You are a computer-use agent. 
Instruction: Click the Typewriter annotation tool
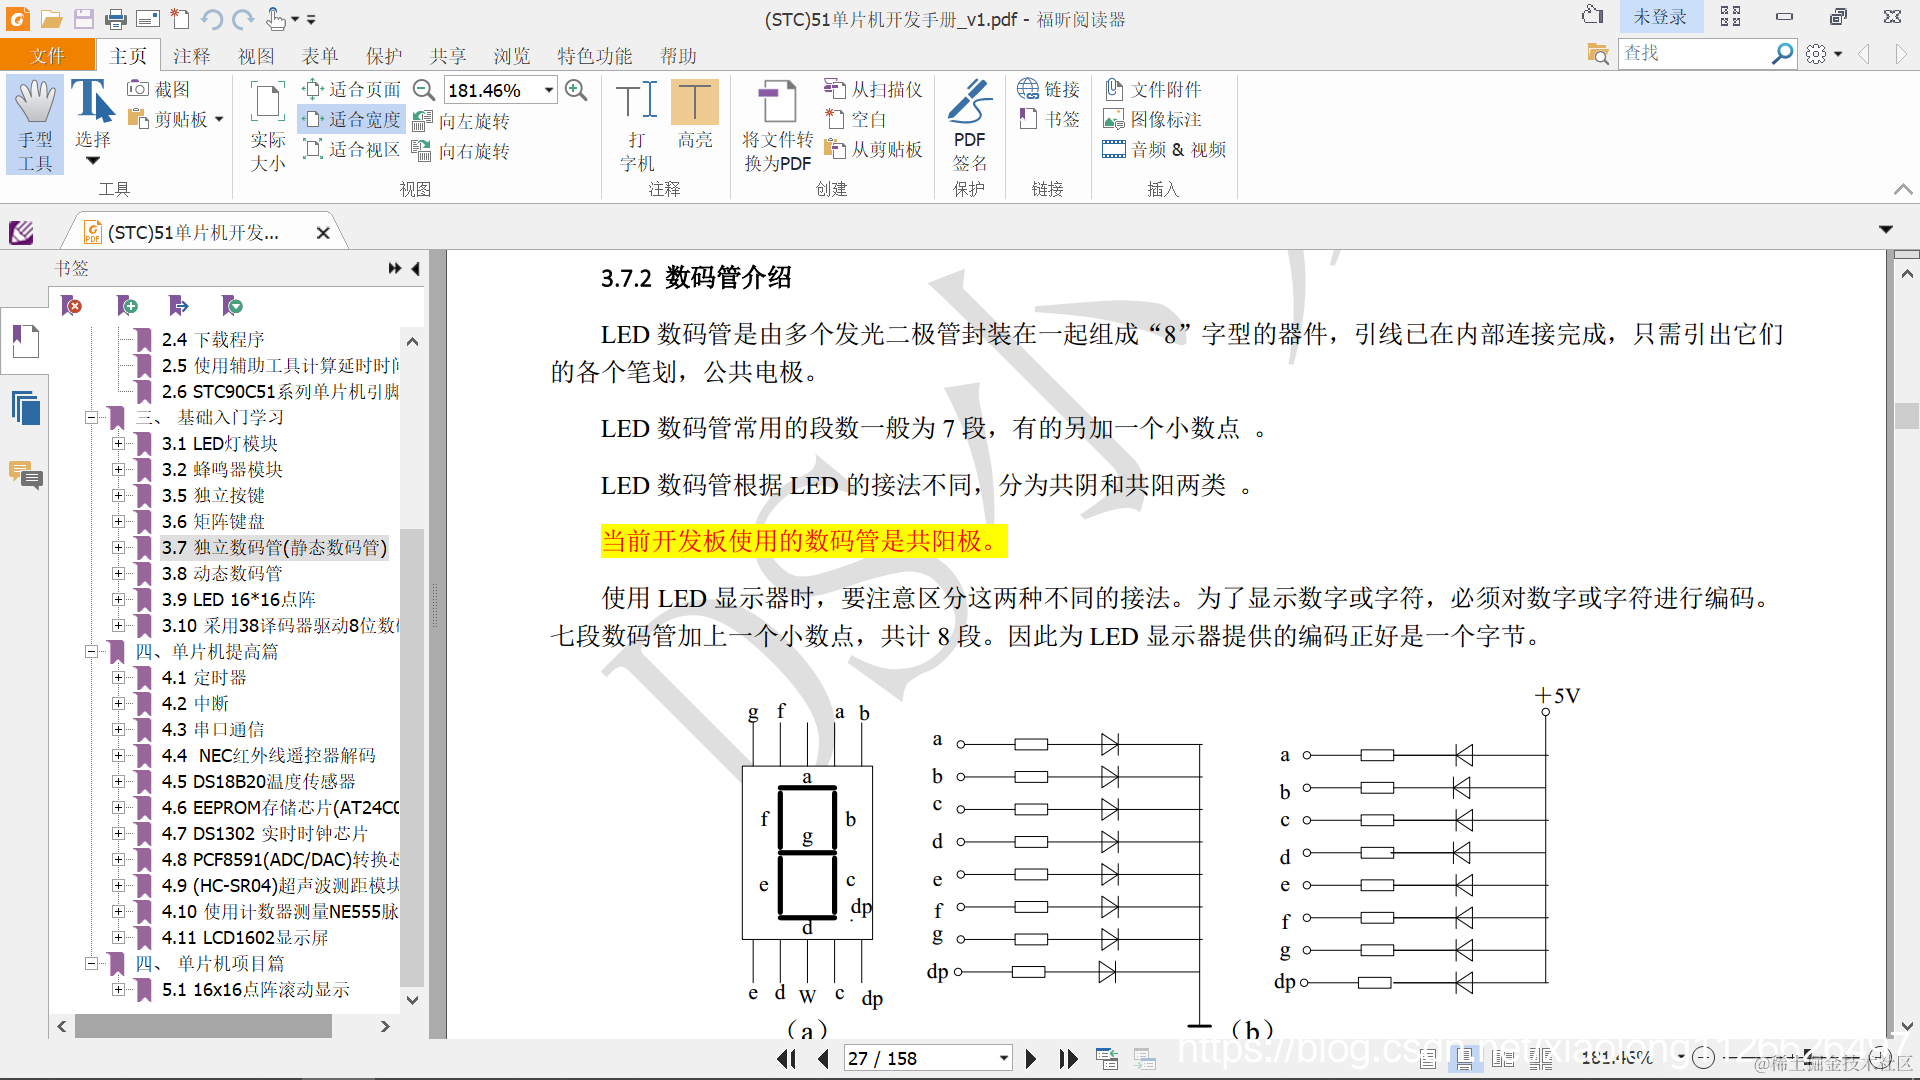[637, 124]
